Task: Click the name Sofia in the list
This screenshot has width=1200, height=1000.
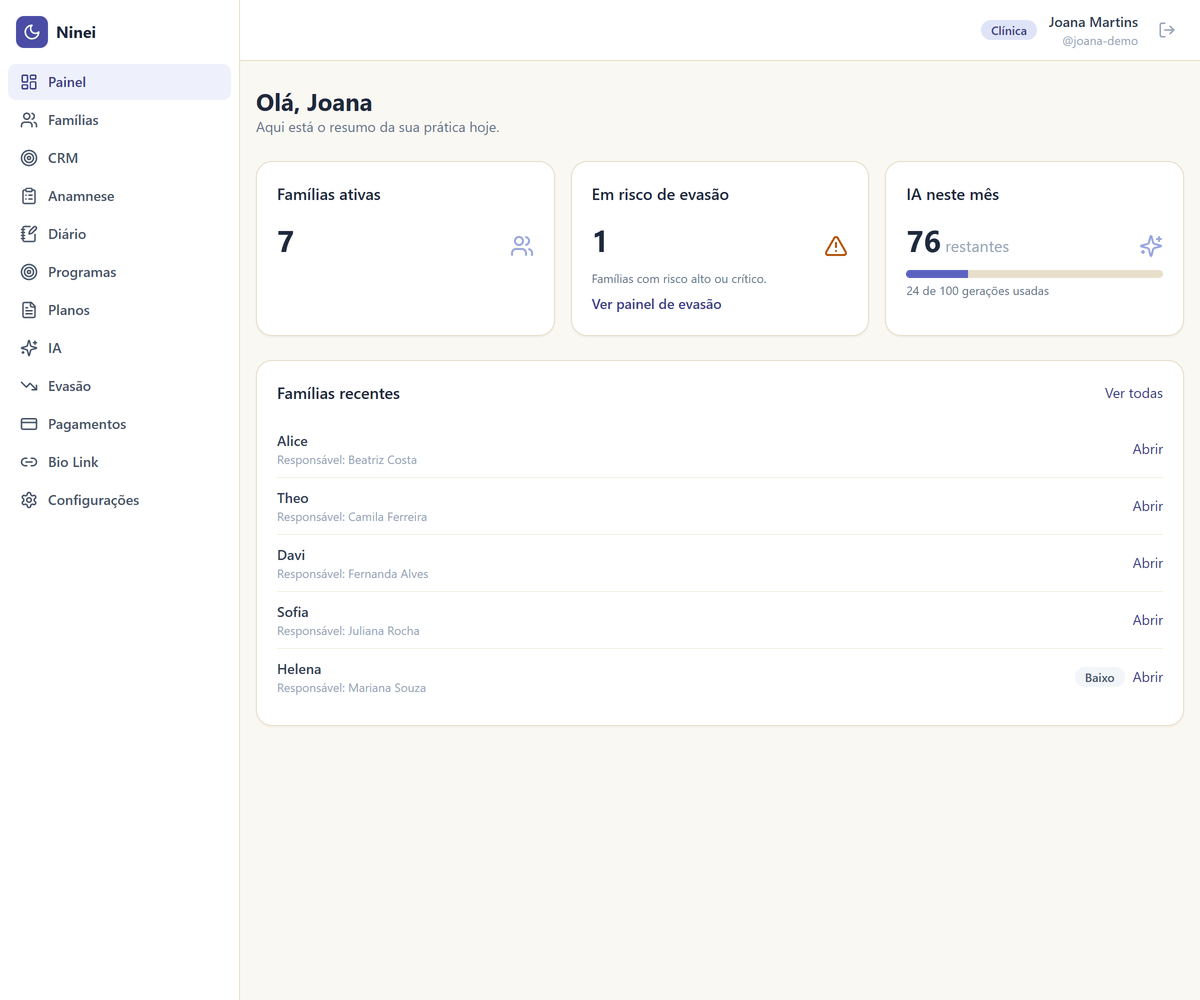Action: click(293, 612)
